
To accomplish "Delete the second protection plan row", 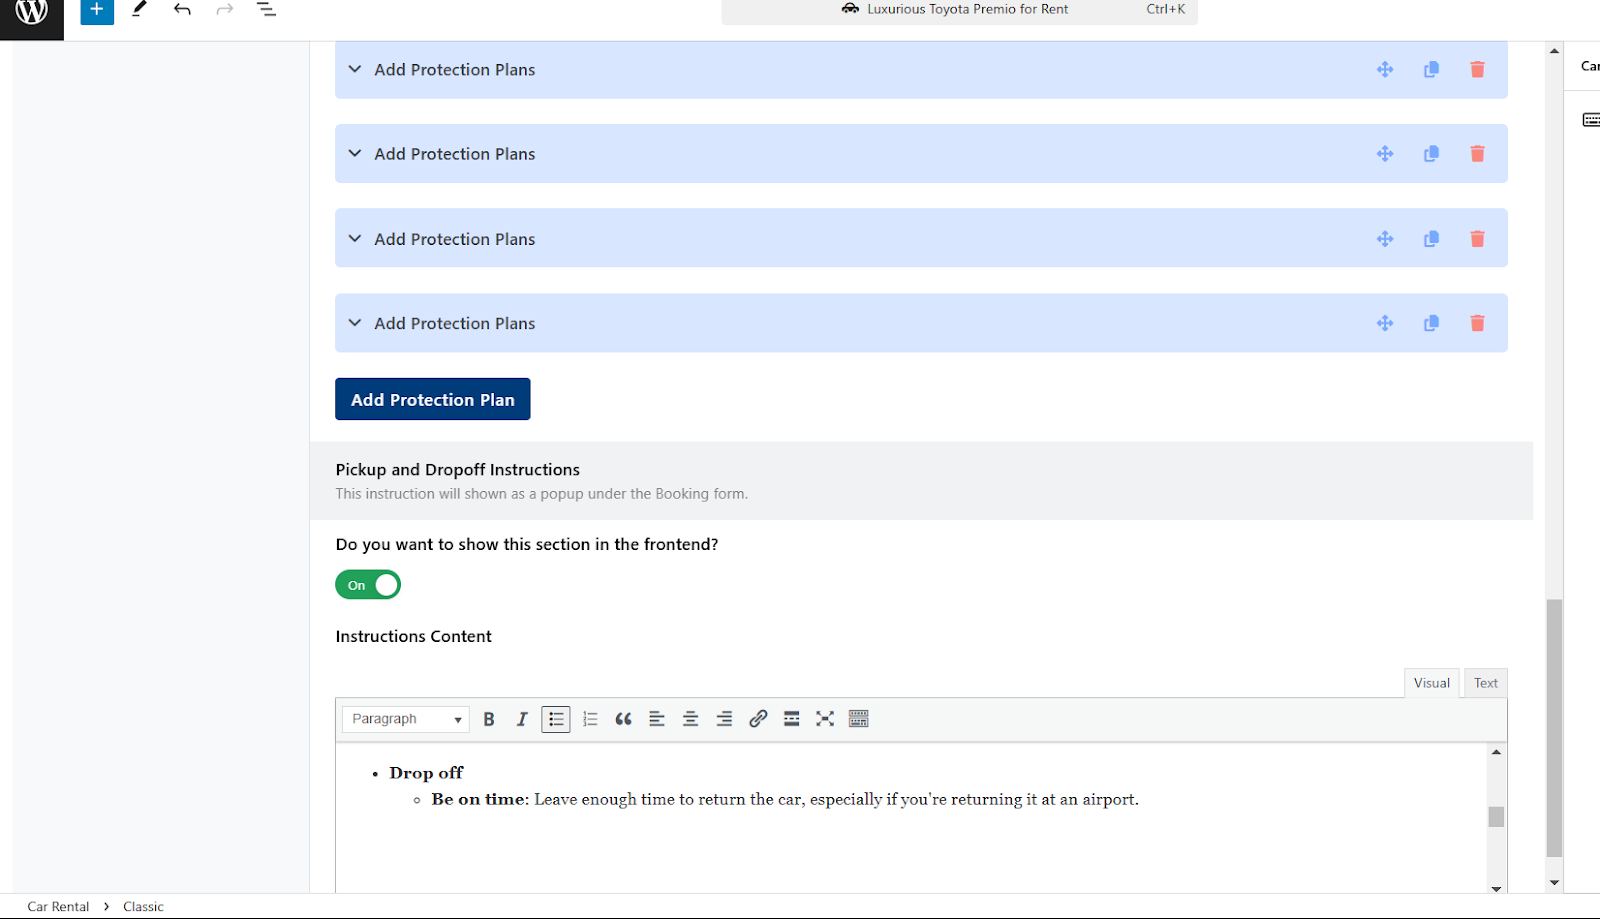I will [1477, 154].
